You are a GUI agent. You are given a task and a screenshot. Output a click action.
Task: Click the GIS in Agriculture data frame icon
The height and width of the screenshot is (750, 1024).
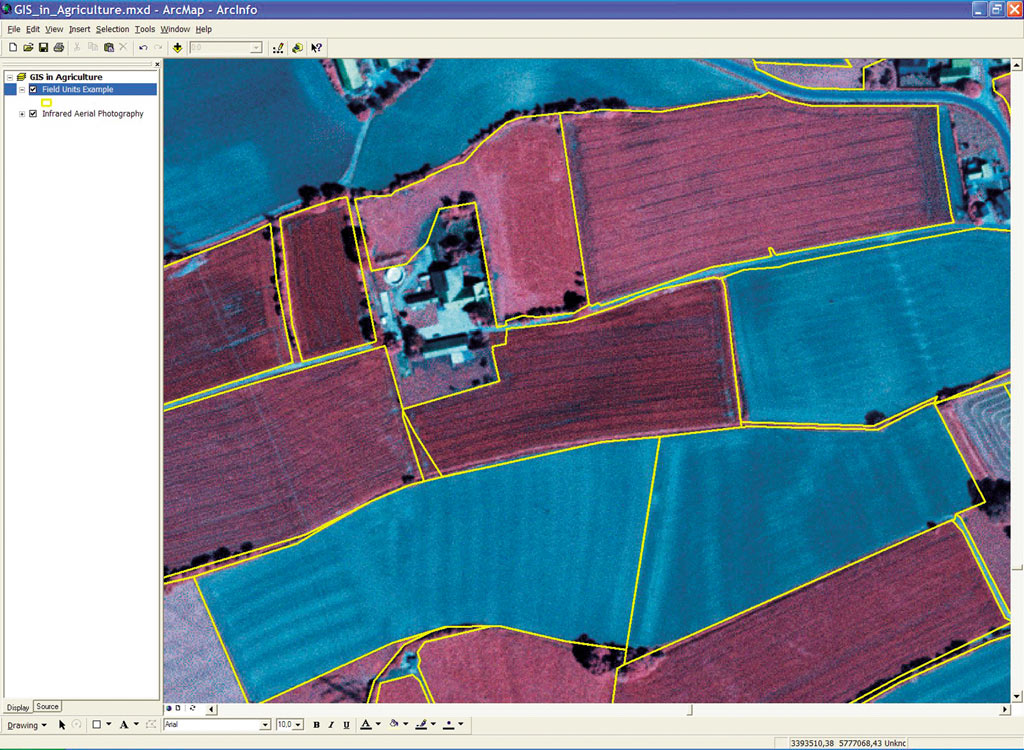point(22,77)
